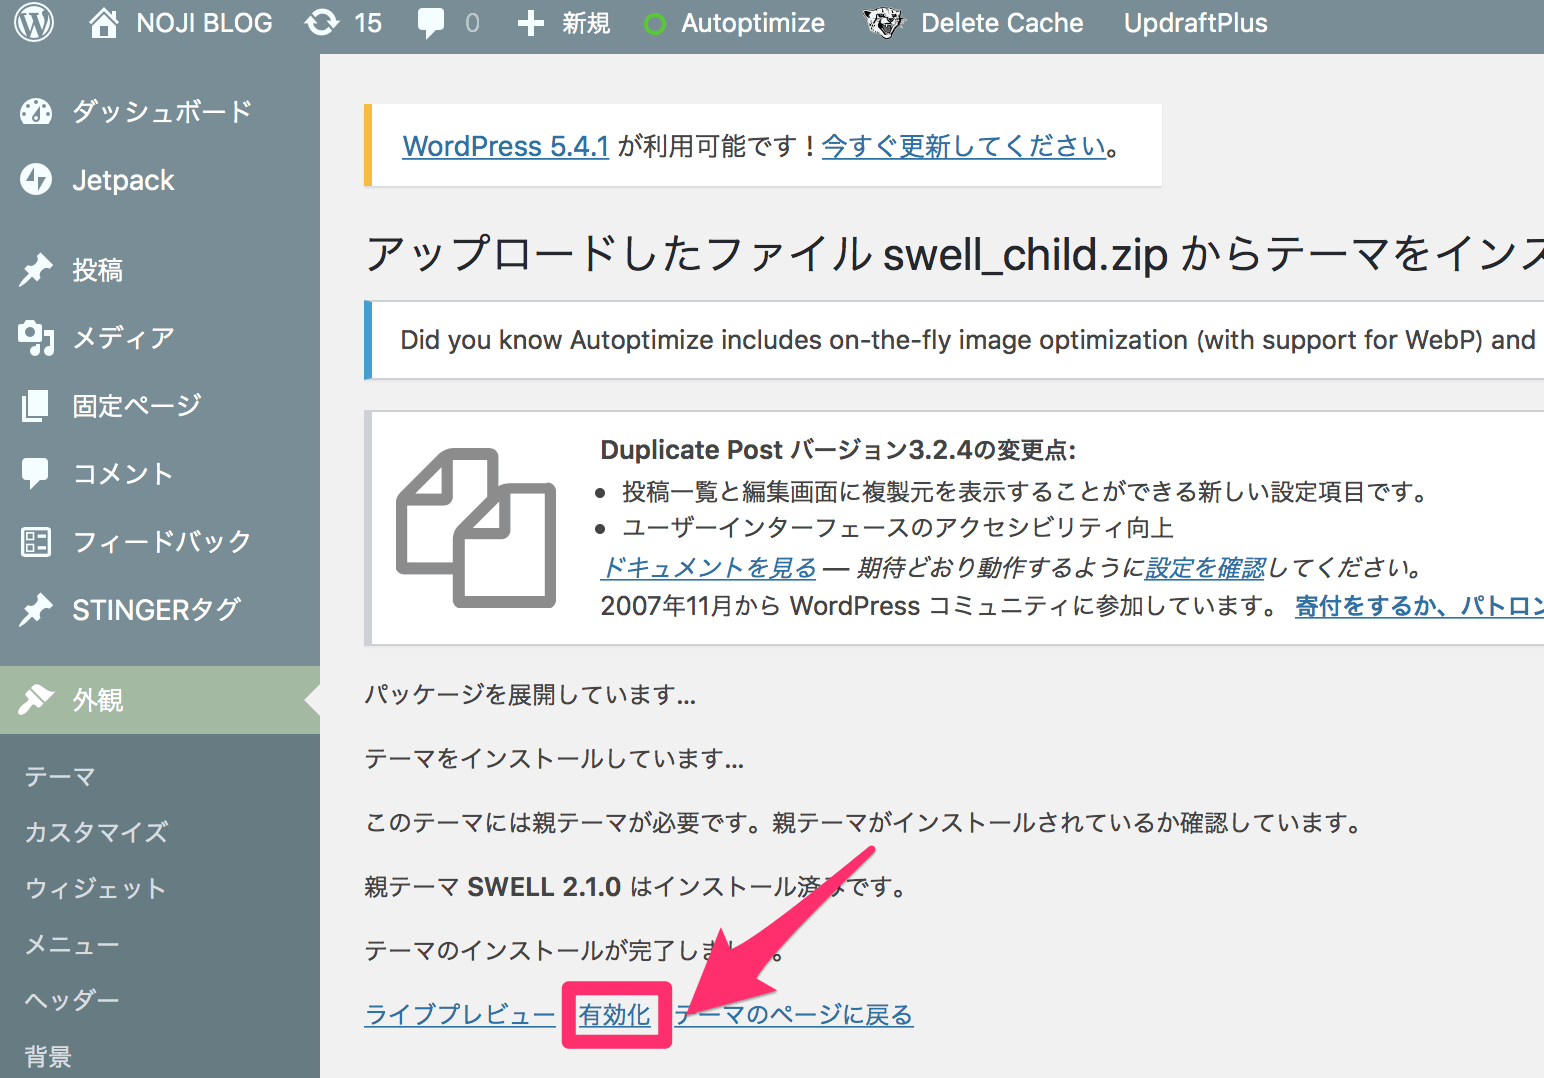Open 背景 submenu item
The width and height of the screenshot is (1544, 1078).
click(x=48, y=1056)
